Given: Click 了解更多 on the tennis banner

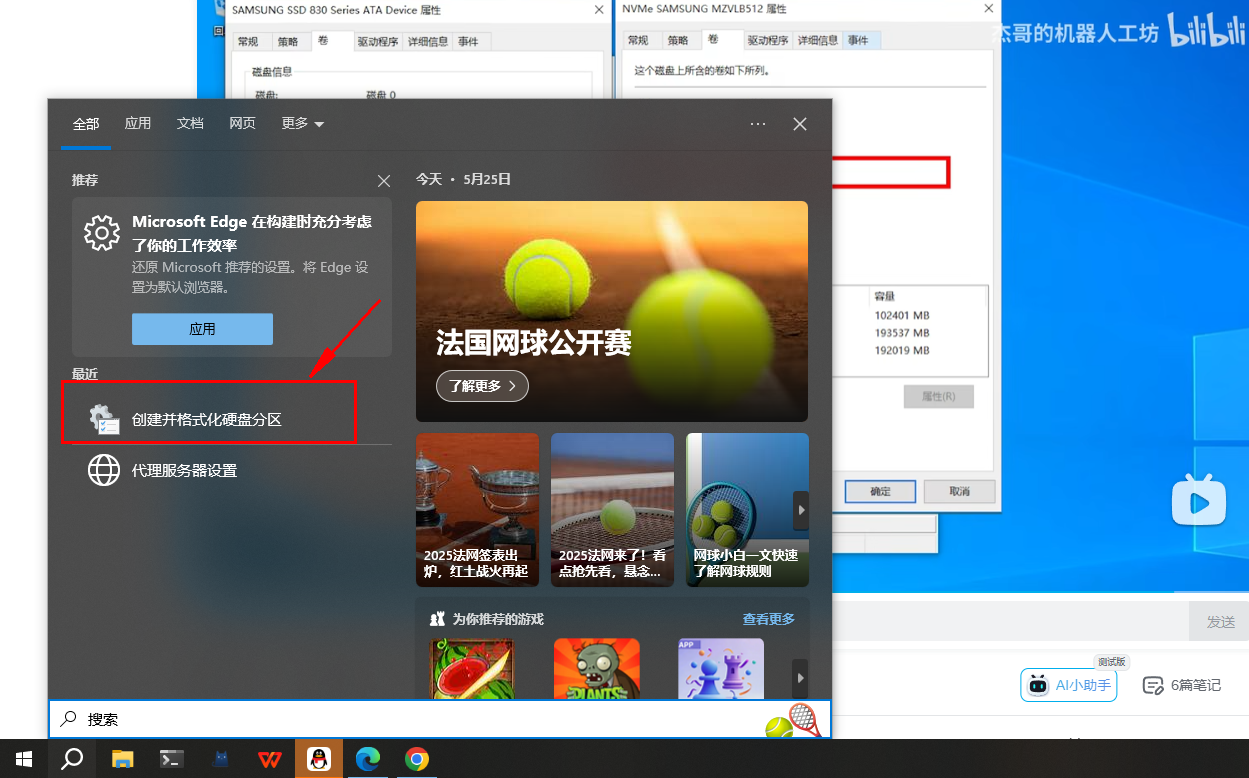Looking at the screenshot, I should [x=482, y=385].
